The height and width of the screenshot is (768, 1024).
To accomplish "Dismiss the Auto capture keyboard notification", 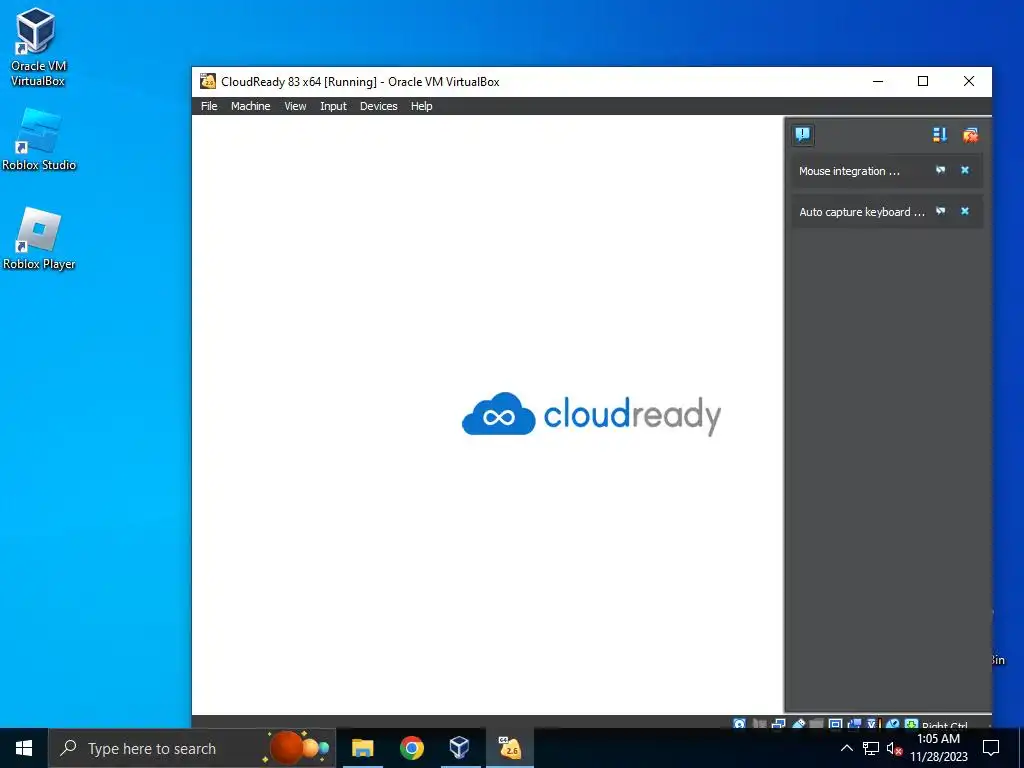I will point(965,212).
